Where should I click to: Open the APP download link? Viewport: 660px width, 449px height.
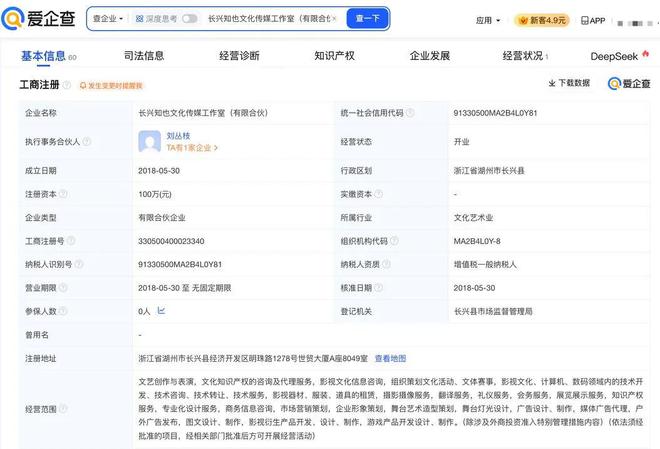click(x=593, y=20)
